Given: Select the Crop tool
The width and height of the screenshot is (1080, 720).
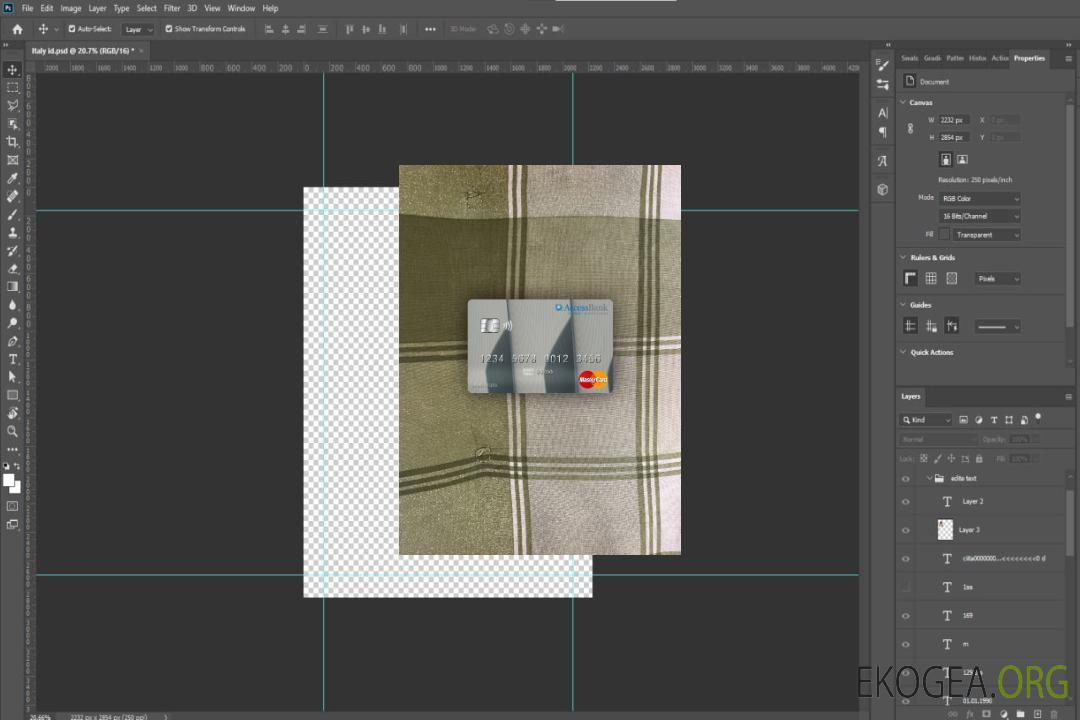Looking at the screenshot, I should [12, 142].
